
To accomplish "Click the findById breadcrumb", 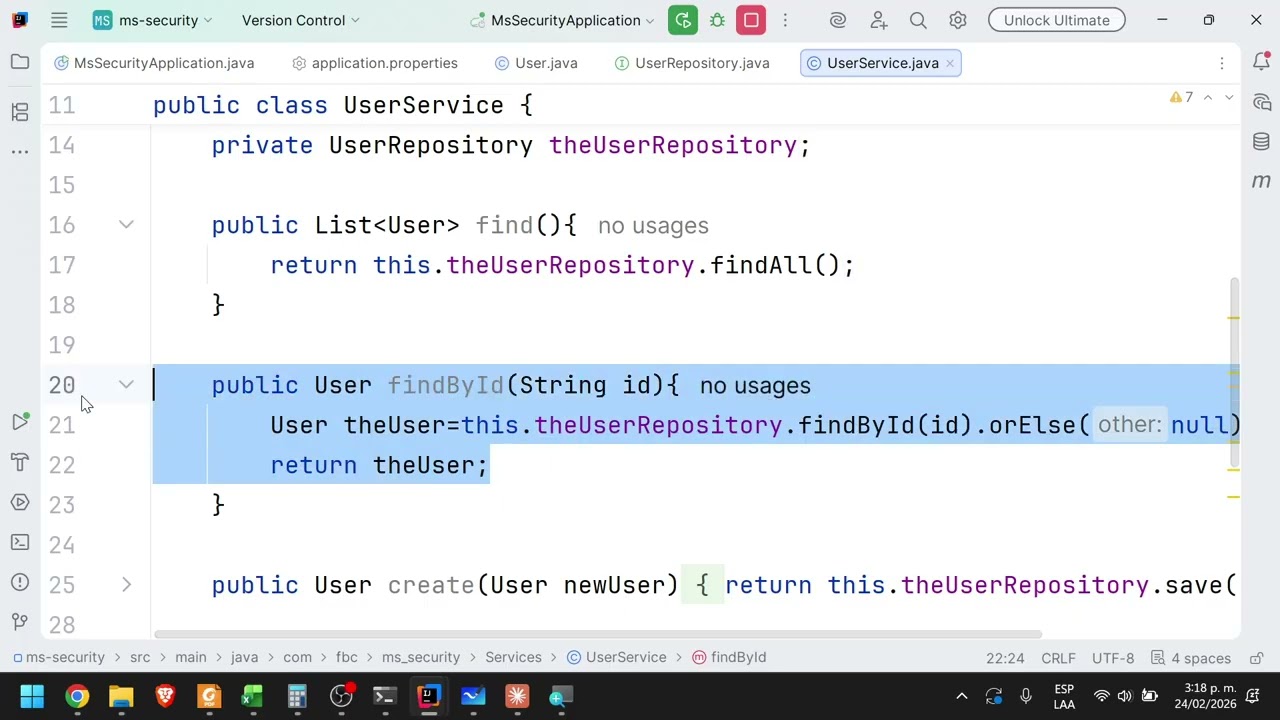I will click(729, 657).
